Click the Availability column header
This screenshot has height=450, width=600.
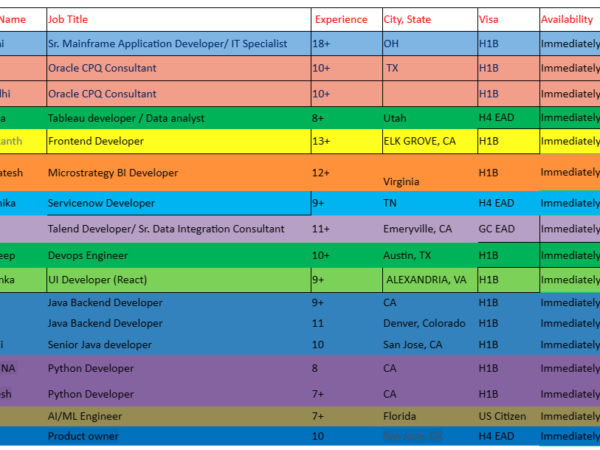pos(567,19)
